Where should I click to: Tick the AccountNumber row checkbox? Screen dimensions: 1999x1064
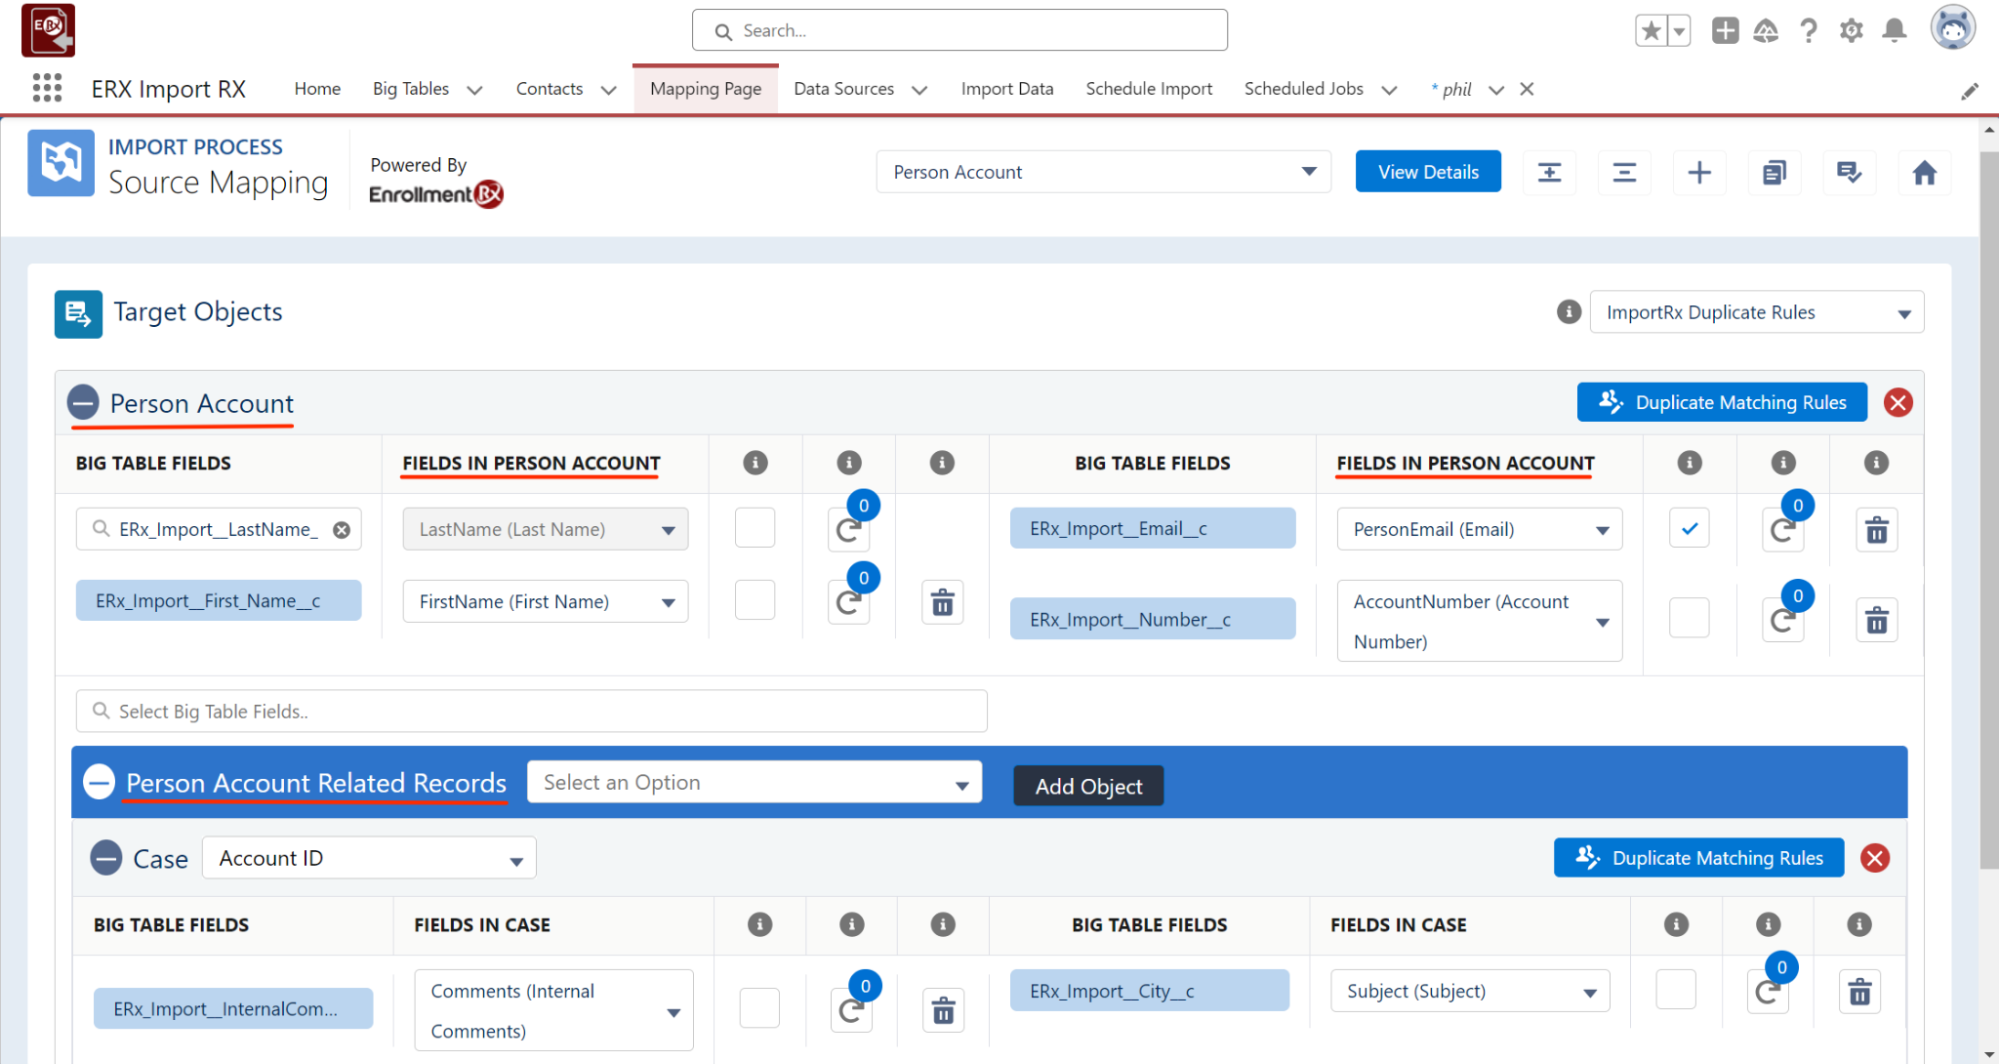(1688, 618)
